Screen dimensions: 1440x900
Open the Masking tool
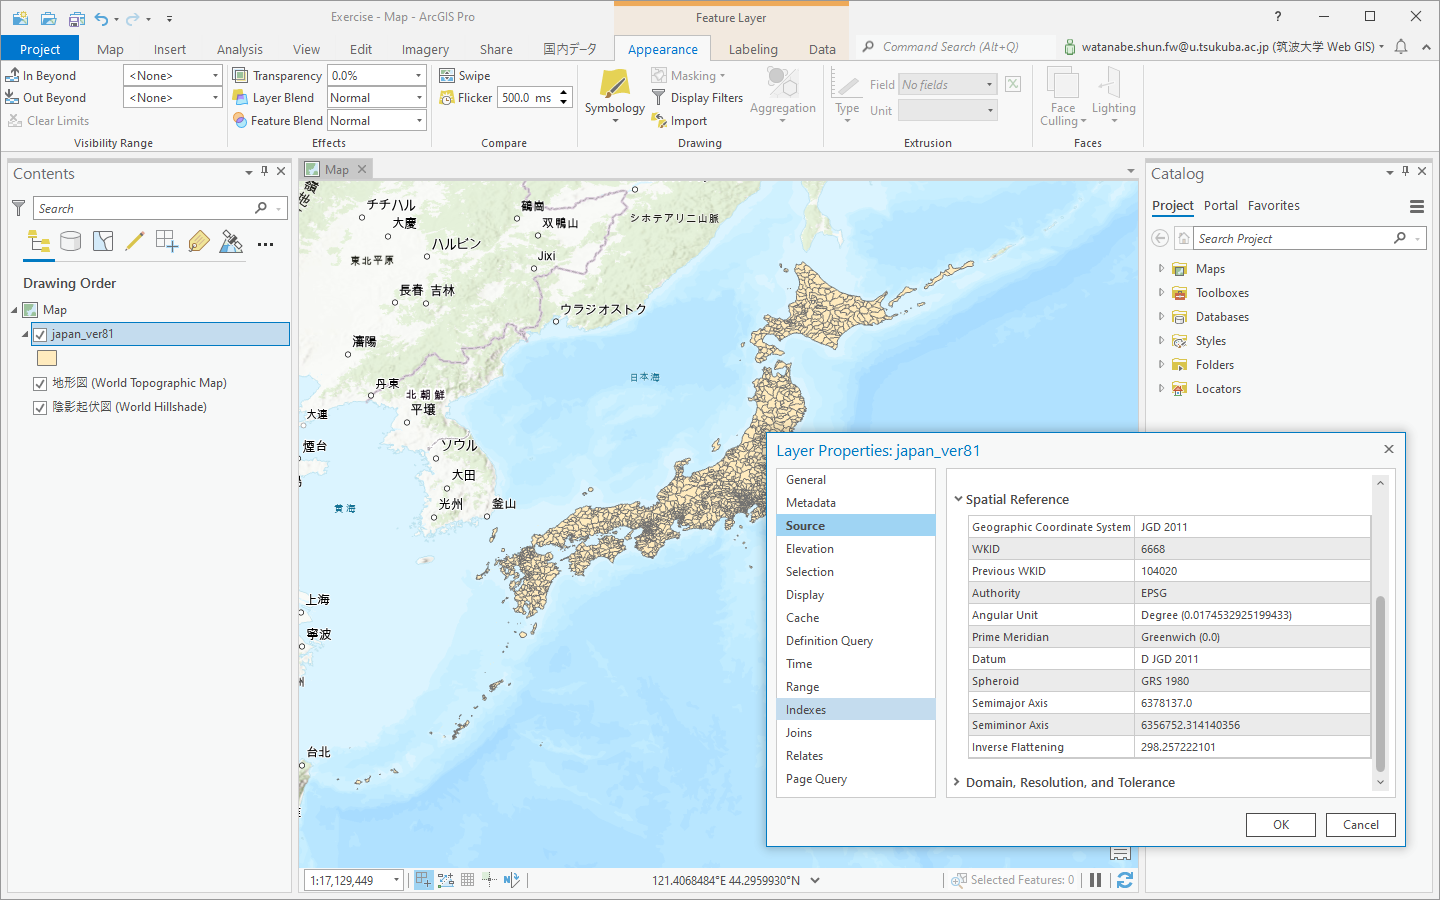point(688,75)
